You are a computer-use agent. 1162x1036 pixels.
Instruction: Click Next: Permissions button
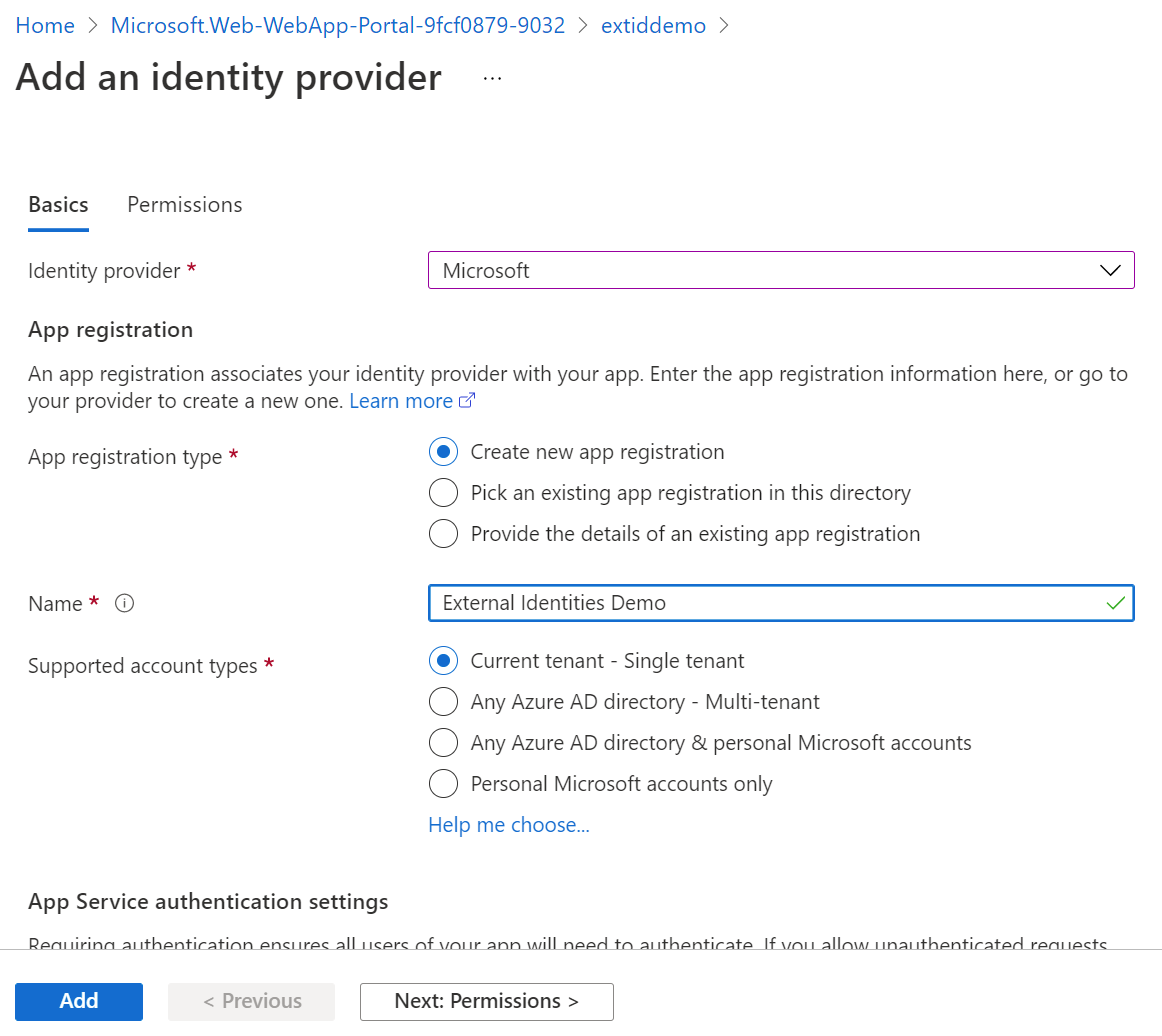(x=486, y=1001)
